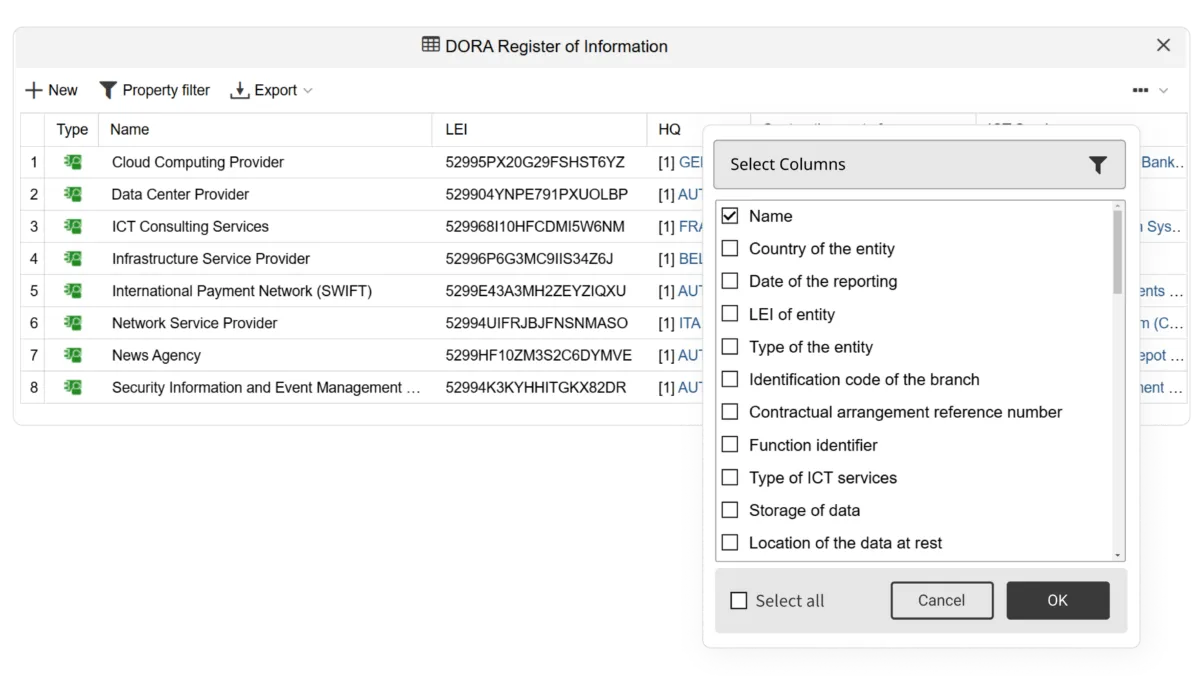Click the table icon beside DORA Register title
Screen dimensions: 1200x676
pos(431,45)
